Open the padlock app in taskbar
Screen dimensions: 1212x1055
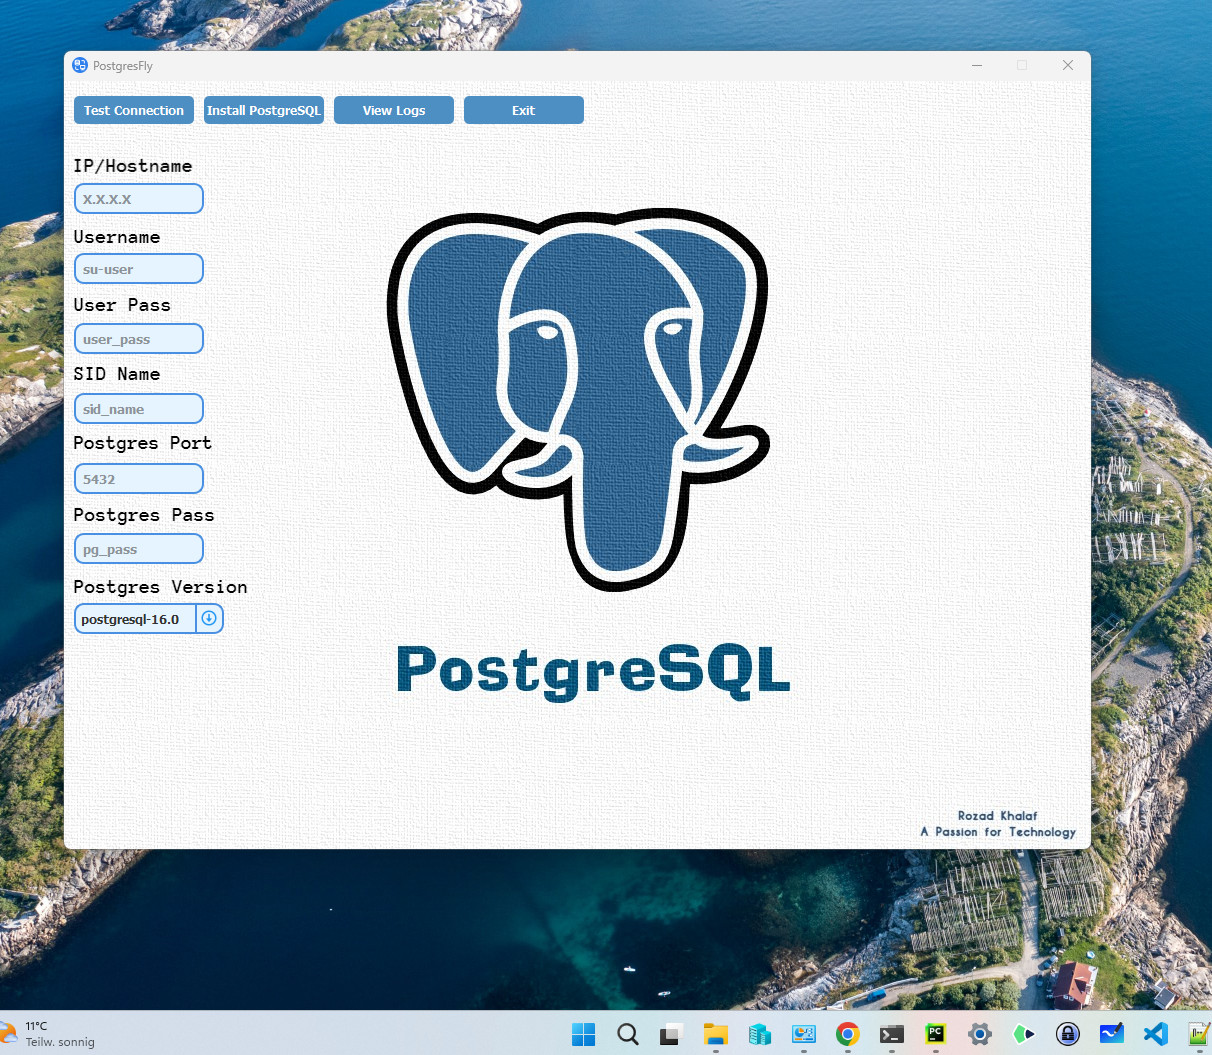(1068, 1033)
